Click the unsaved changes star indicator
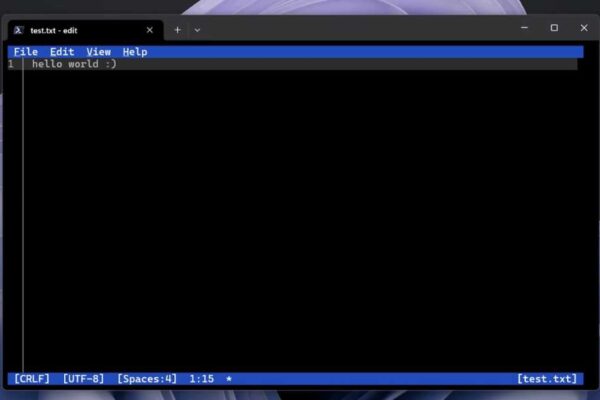600x400 pixels. [x=229, y=379]
